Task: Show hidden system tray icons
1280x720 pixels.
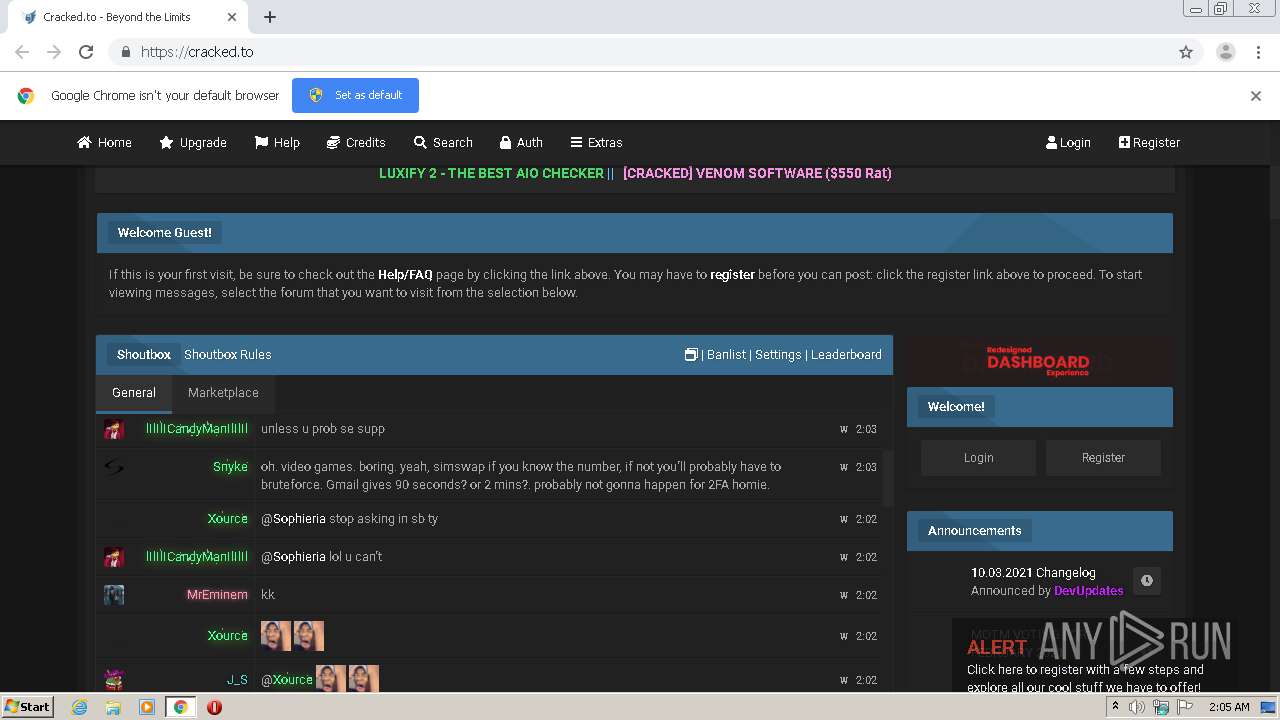Action: coord(1115,707)
